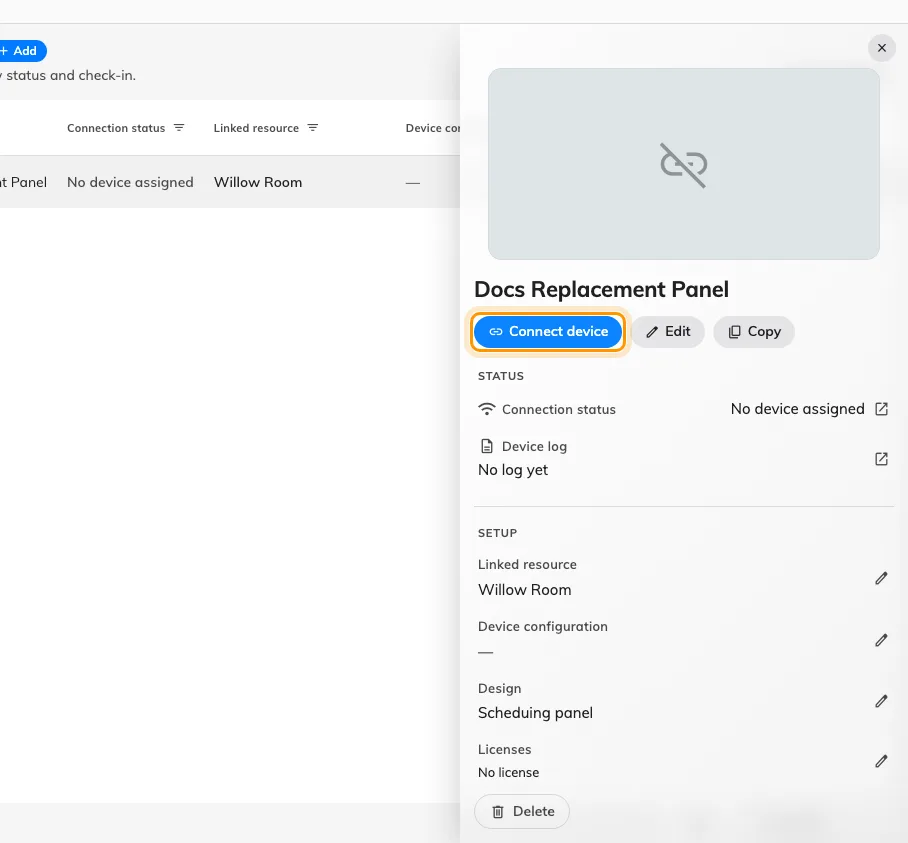
Task: Edit Licenses with pencil icon
Action: coord(881,761)
